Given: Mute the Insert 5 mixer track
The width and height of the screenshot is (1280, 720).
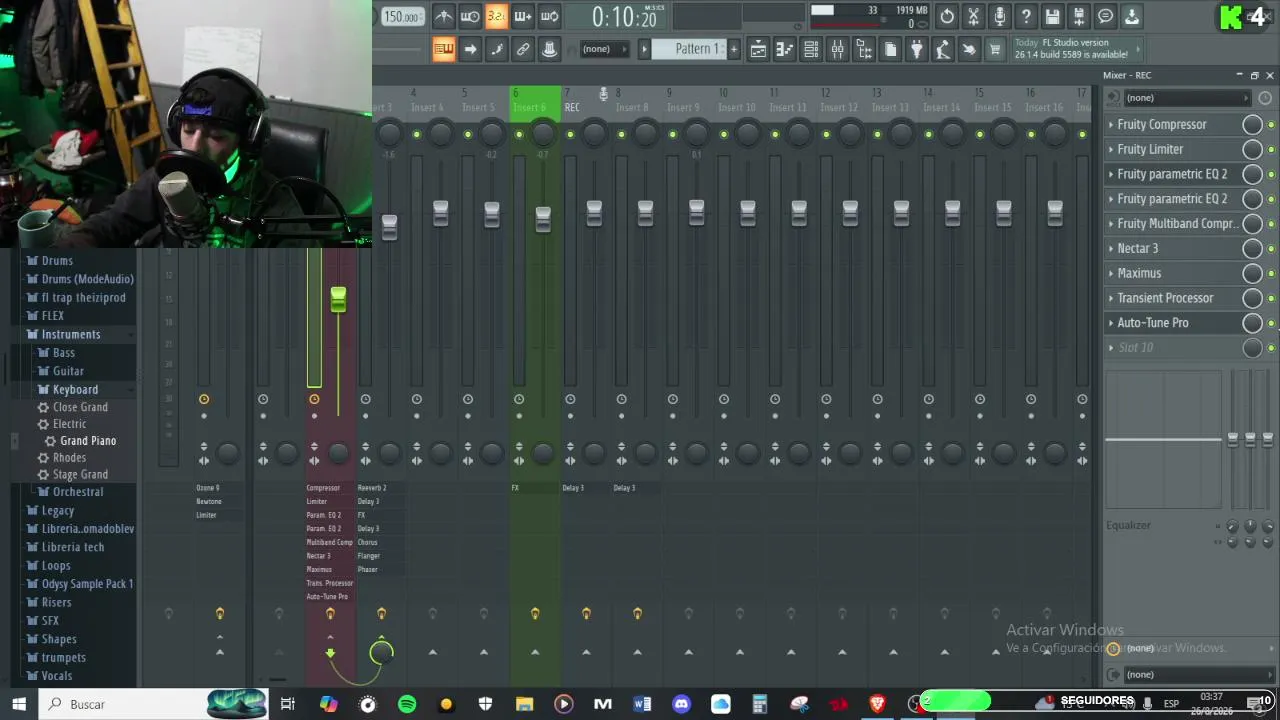Looking at the screenshot, I should (x=467, y=134).
